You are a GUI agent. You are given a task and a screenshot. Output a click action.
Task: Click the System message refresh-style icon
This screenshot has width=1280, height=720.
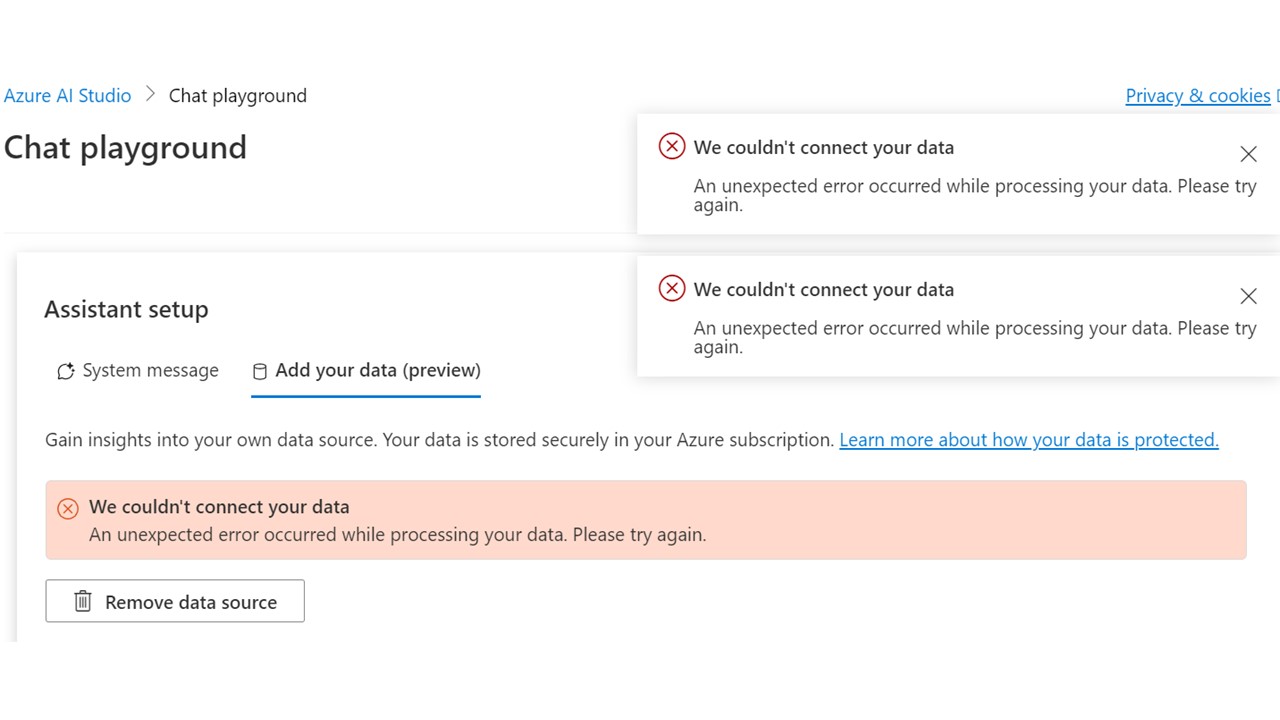[x=66, y=372]
